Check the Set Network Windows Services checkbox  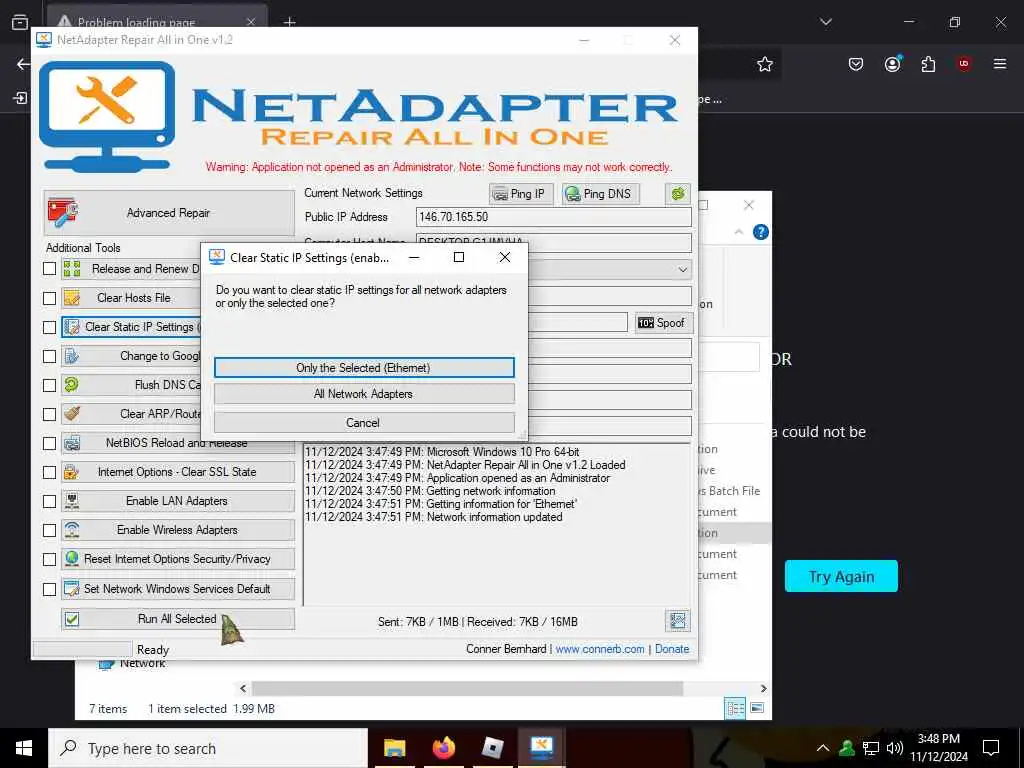tap(50, 589)
